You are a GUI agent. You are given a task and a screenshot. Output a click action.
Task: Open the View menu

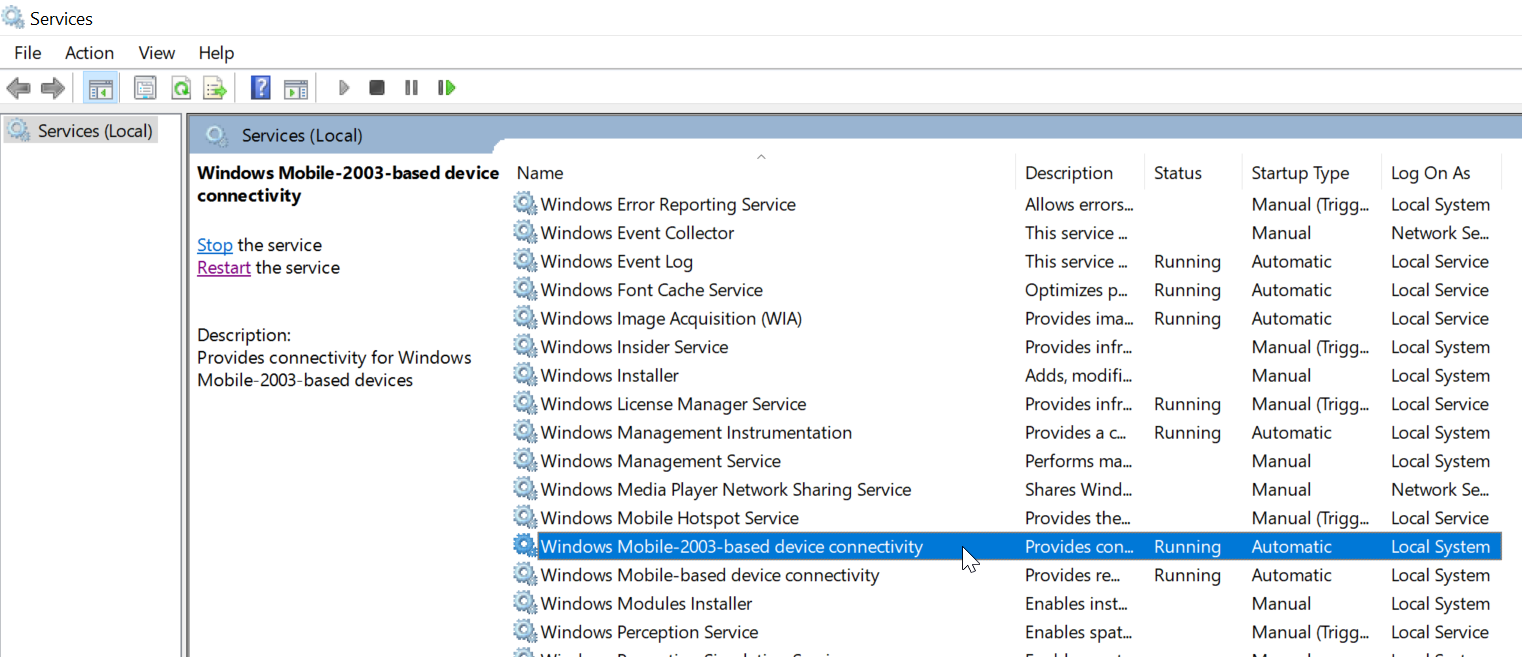157,53
